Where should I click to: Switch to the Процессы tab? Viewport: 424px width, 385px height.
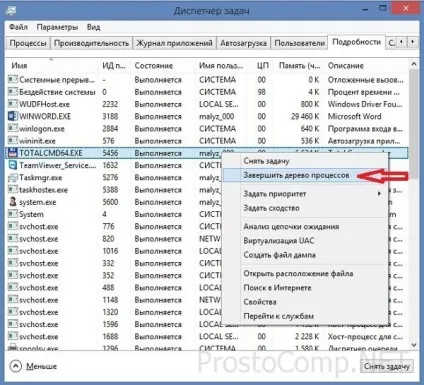click(x=28, y=43)
